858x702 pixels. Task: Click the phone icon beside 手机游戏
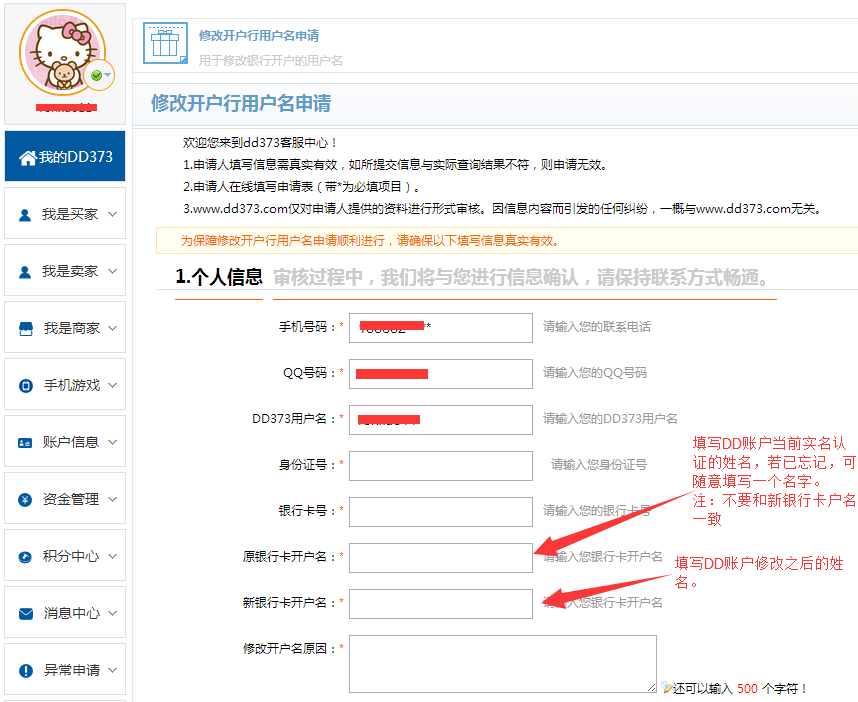tap(26, 386)
